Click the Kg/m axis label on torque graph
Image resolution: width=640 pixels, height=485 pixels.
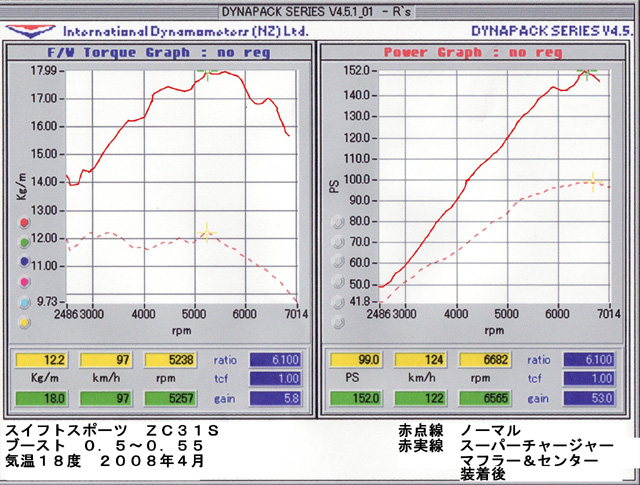22,187
